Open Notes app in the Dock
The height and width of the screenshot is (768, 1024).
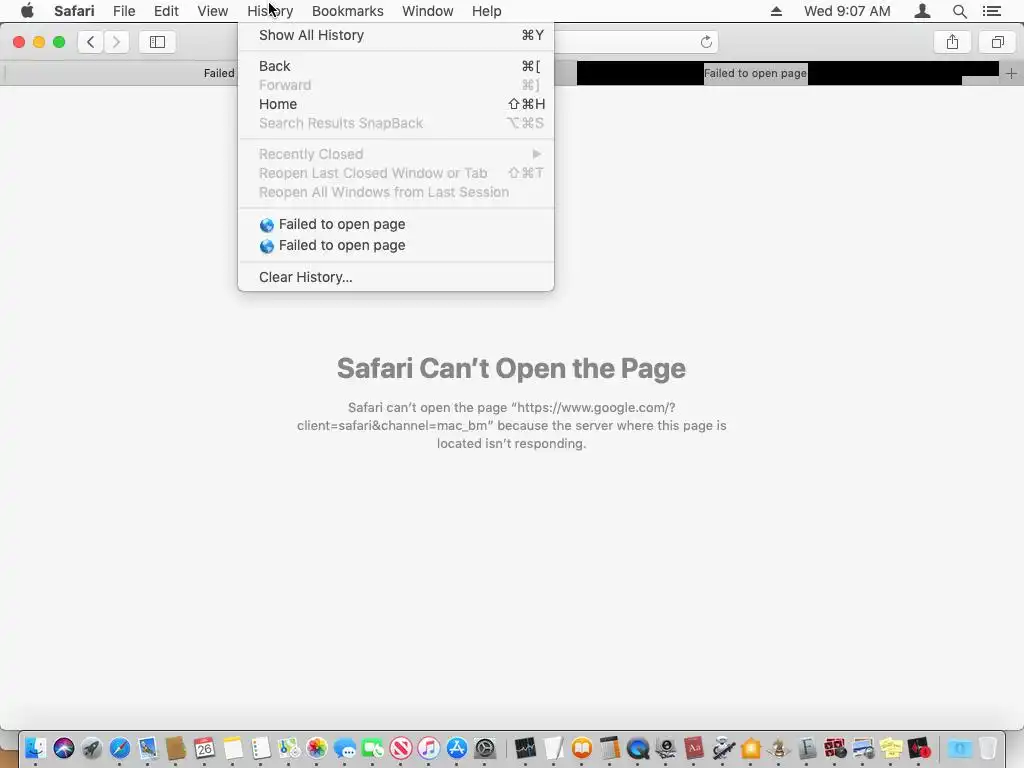[232, 748]
